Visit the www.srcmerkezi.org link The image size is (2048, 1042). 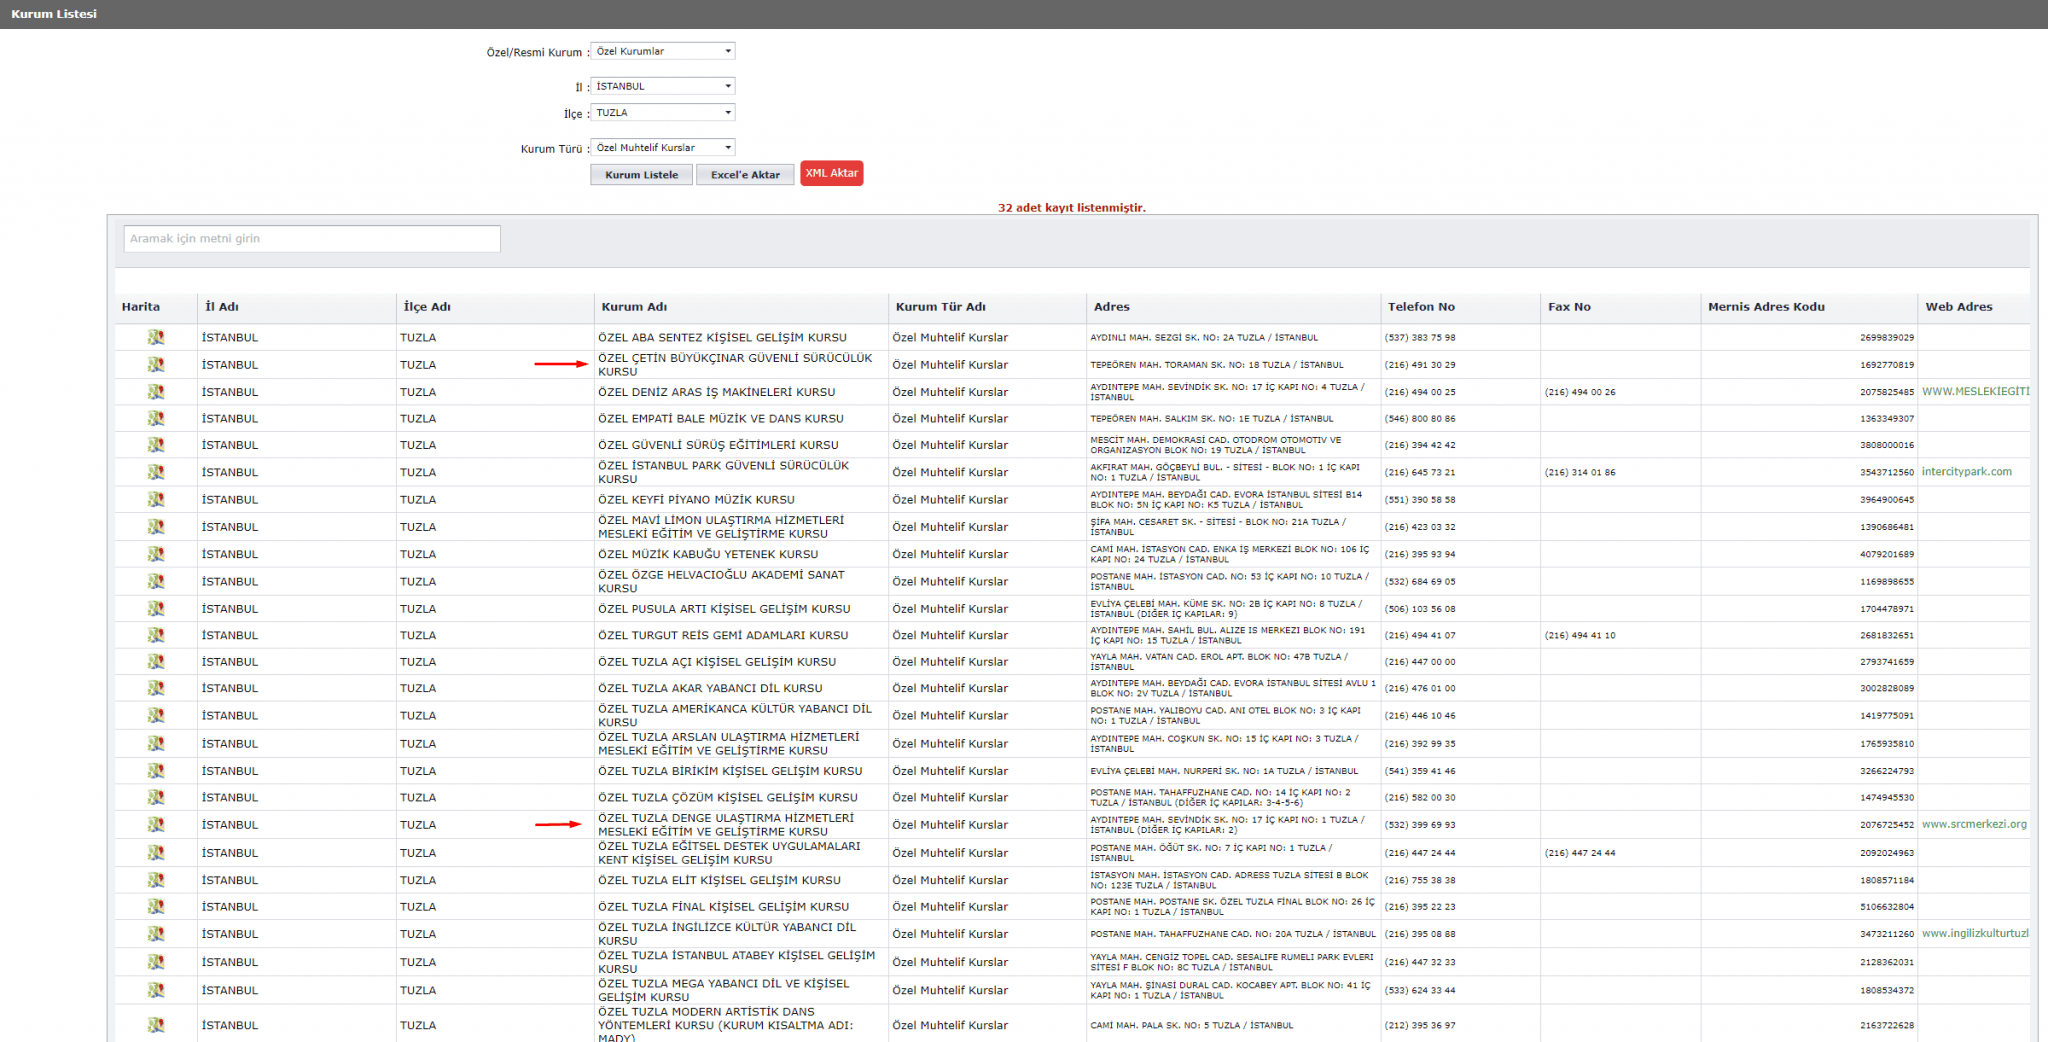(1974, 825)
